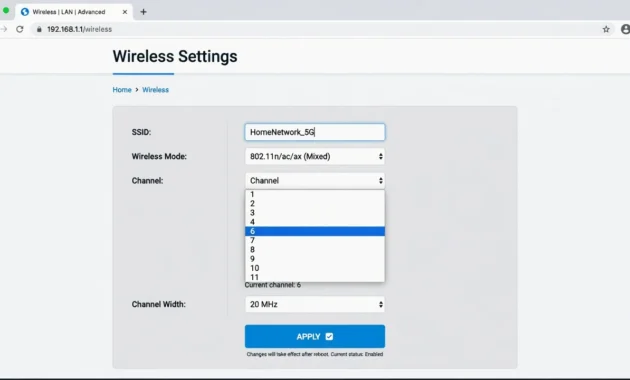Image resolution: width=630 pixels, height=380 pixels.
Task: Choose channel 8 from the list
Action: (x=315, y=249)
